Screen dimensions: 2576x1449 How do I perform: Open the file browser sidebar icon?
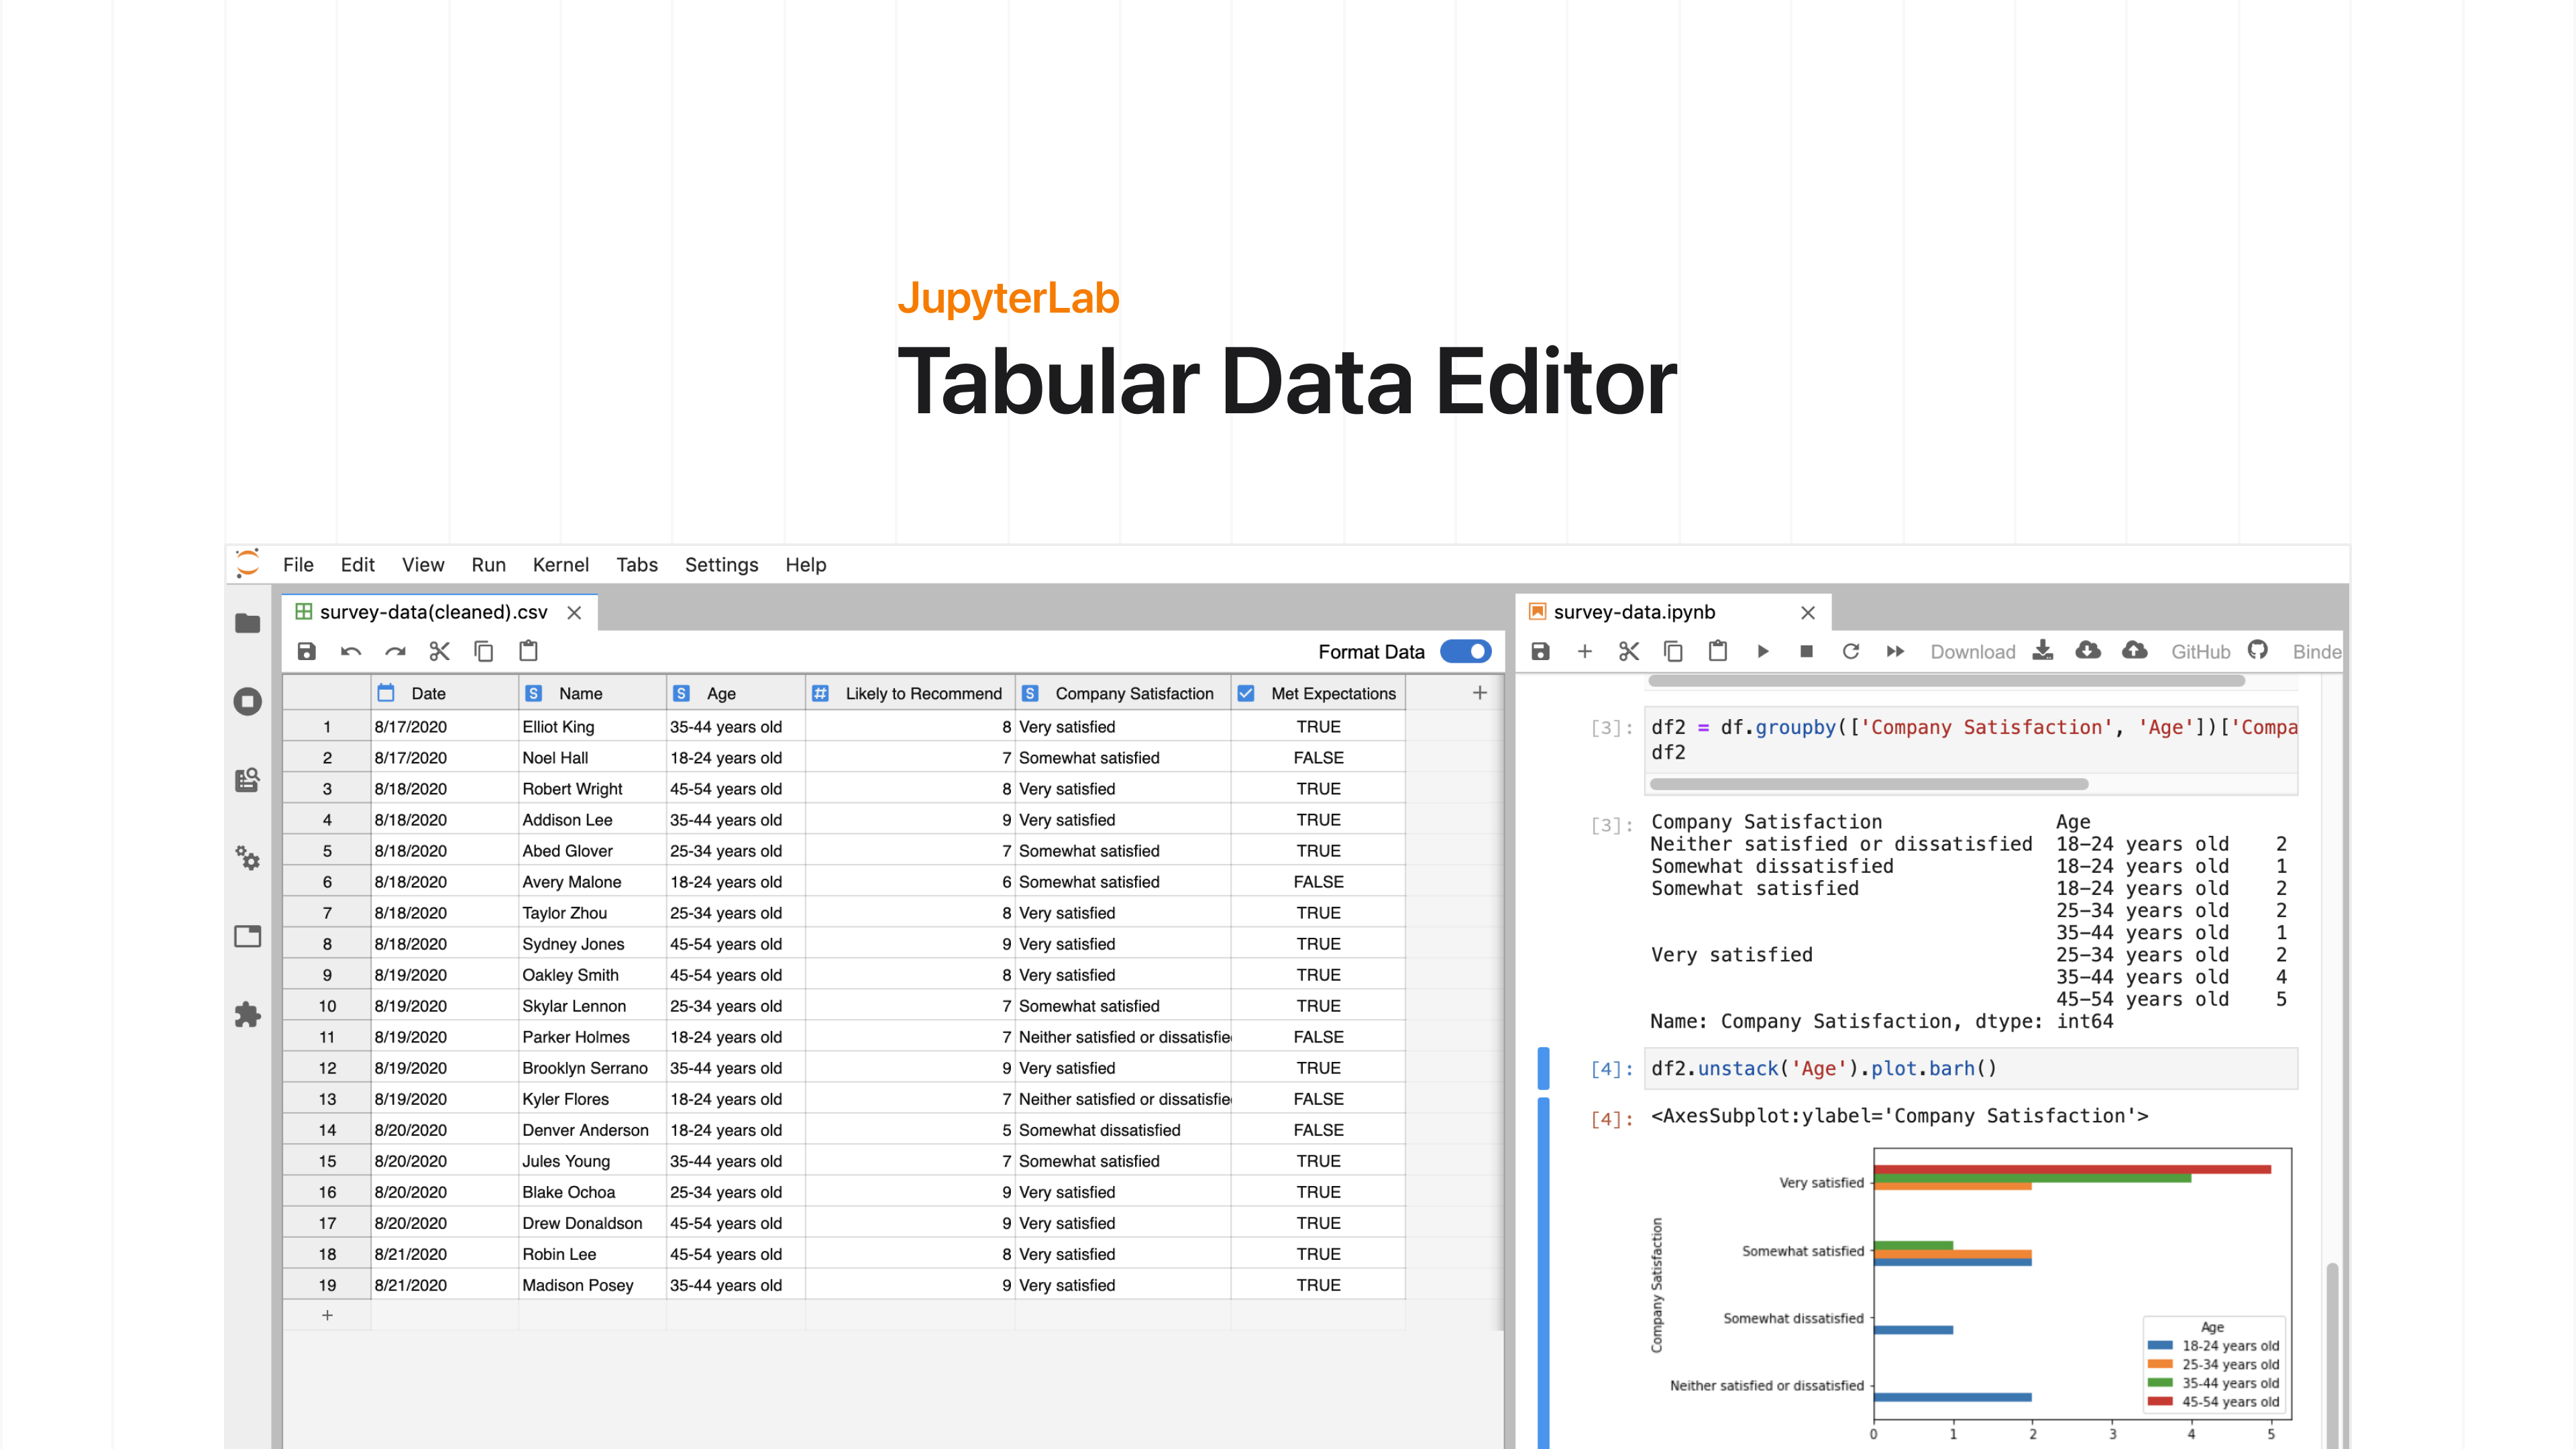pyautogui.click(x=247, y=624)
